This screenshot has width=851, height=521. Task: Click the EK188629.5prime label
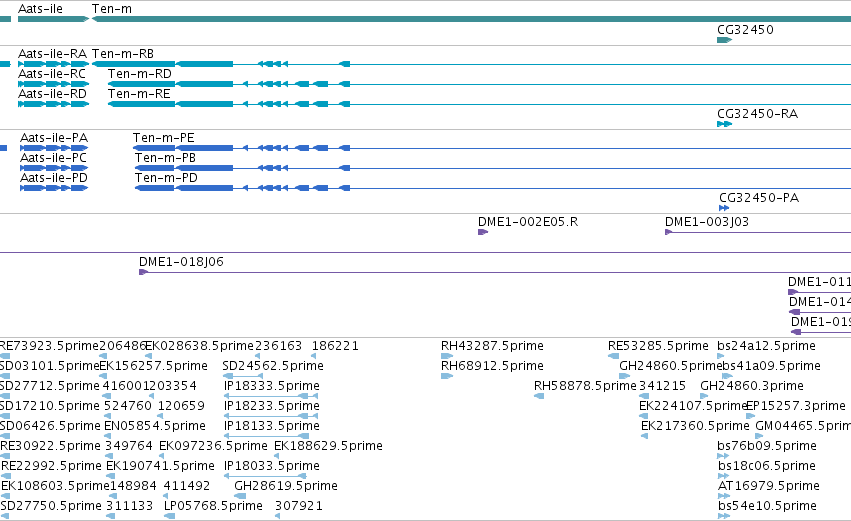328,446
